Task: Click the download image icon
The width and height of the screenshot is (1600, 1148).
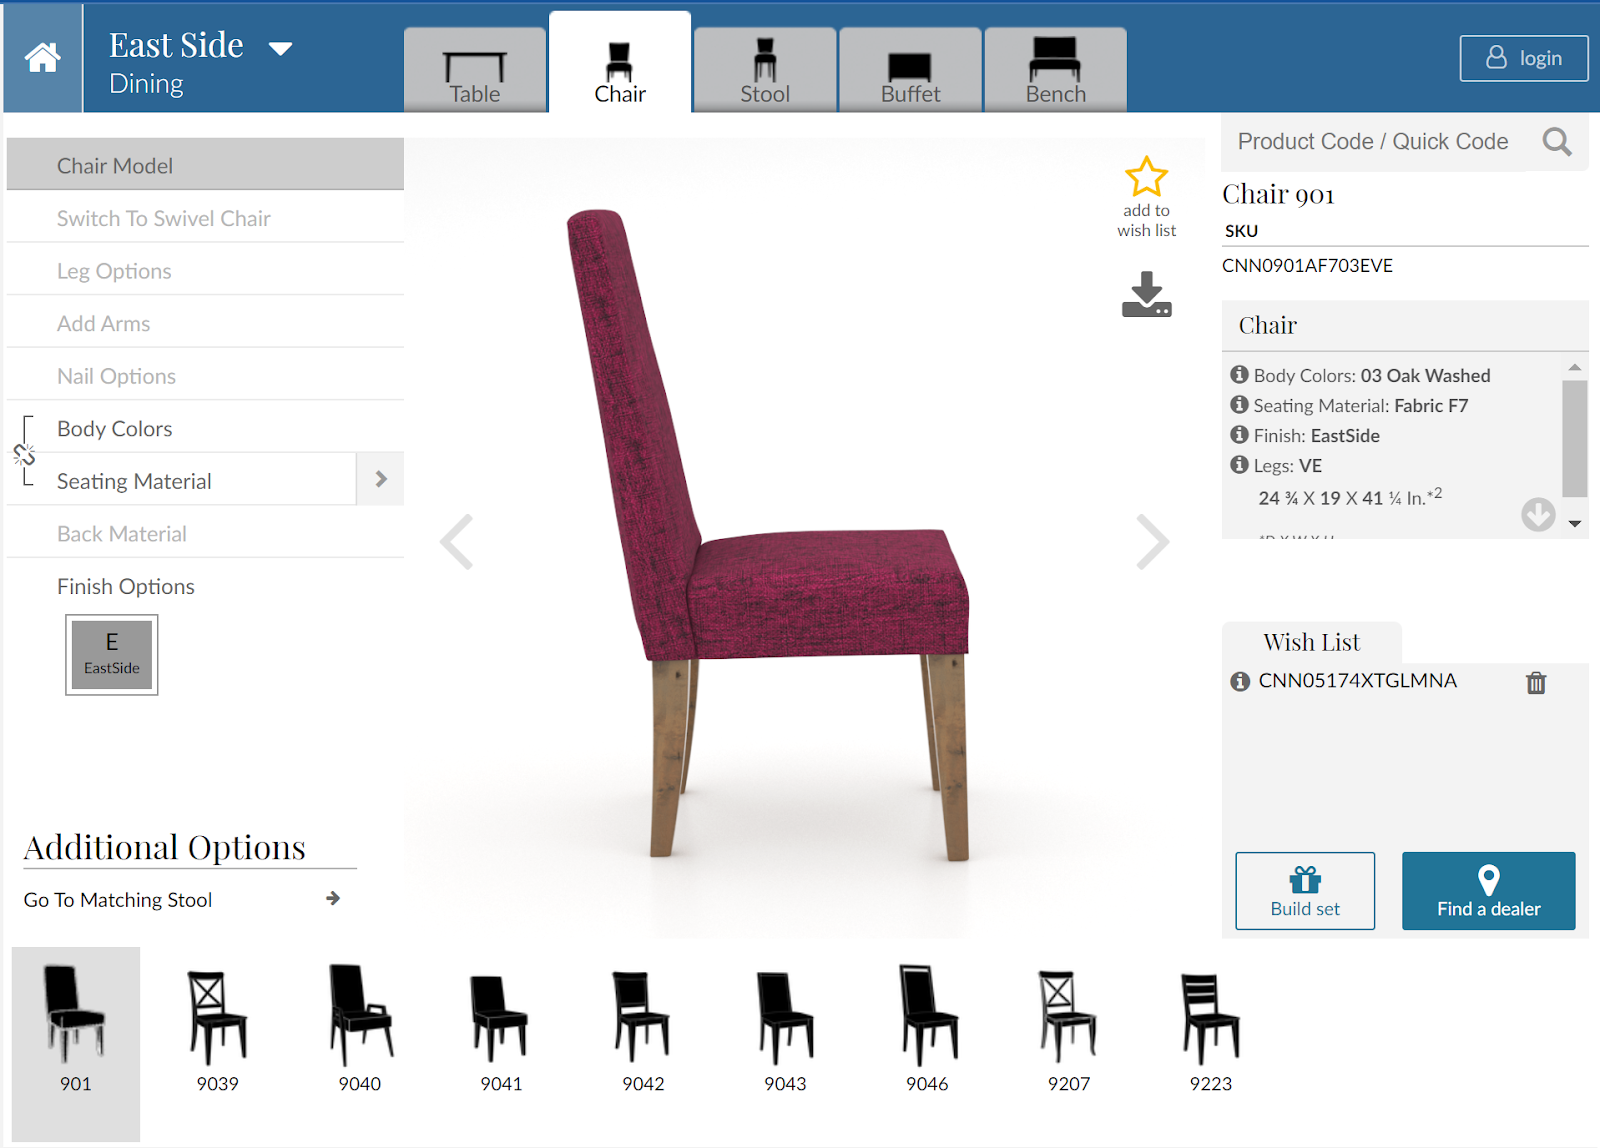Action: coord(1146,295)
